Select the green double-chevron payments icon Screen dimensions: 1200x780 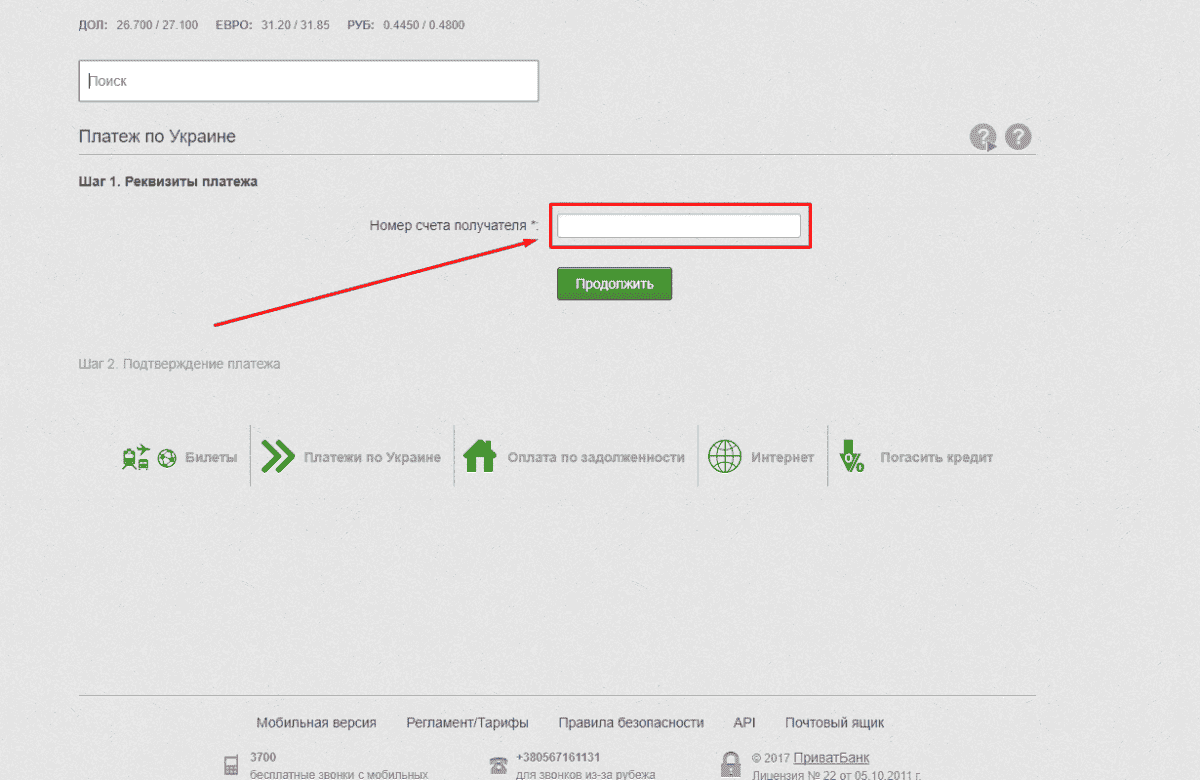[277, 457]
